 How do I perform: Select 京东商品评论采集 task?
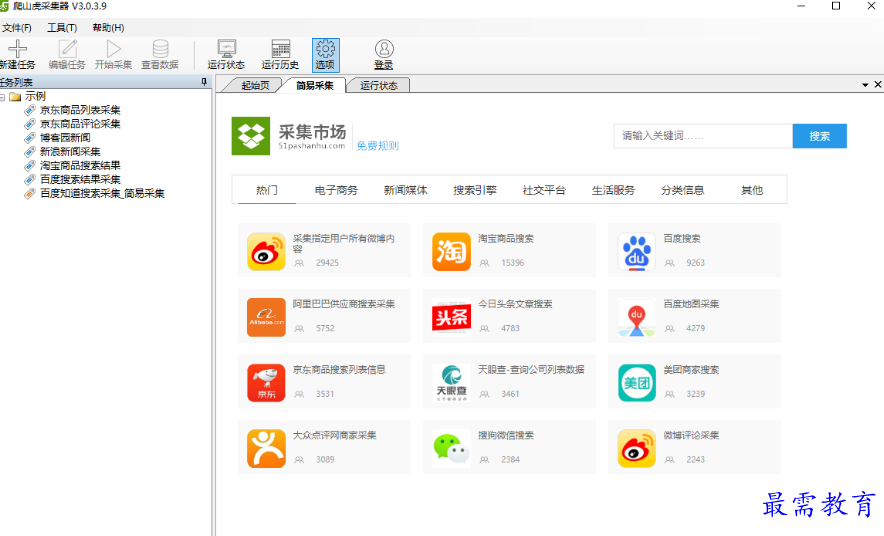pos(80,124)
